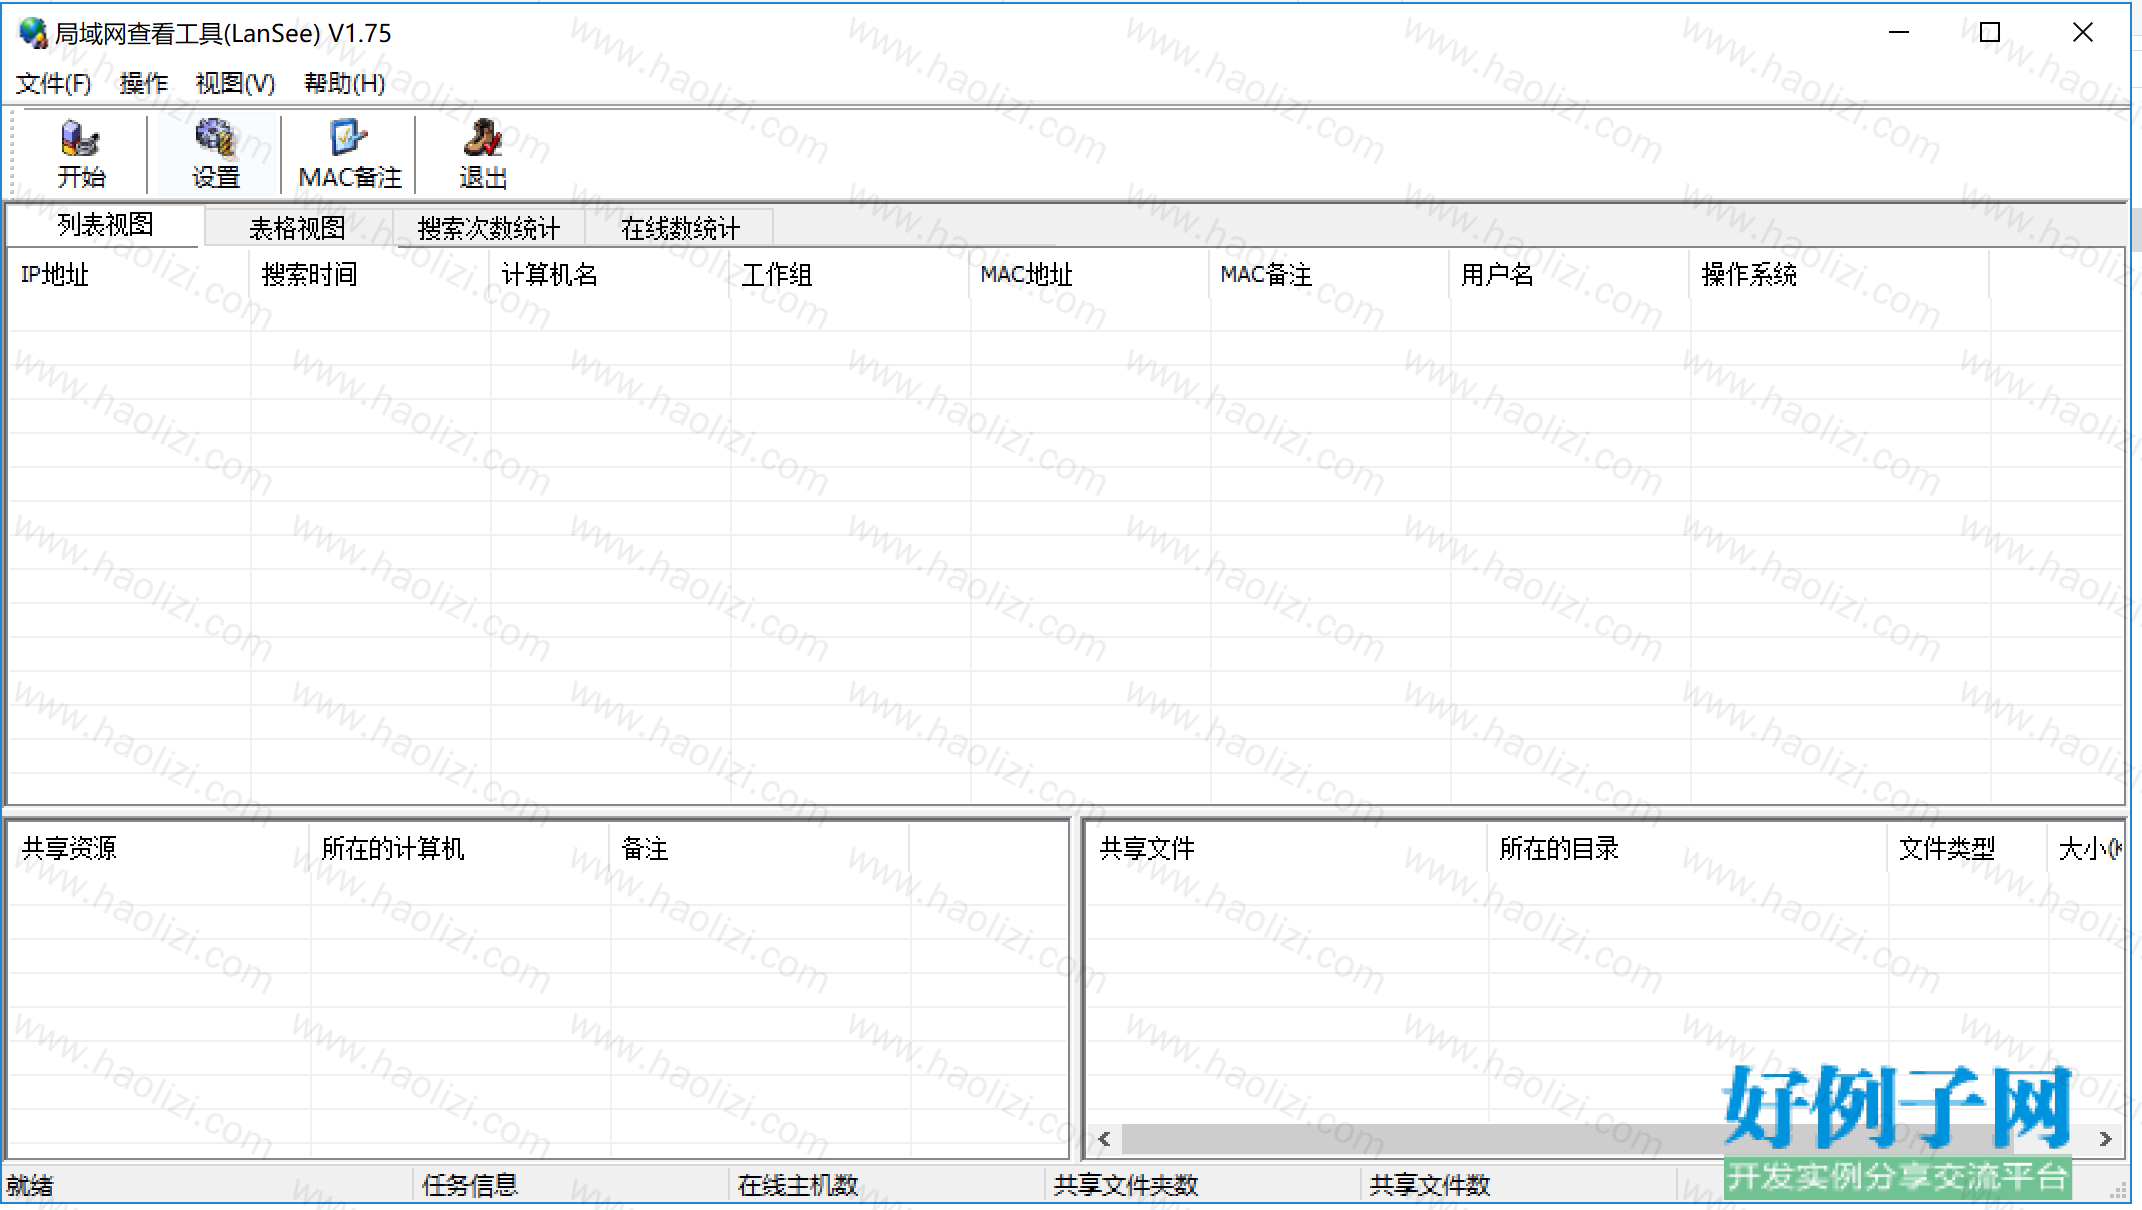Screen dimensions: 2142x1210
Task: Click the partially visible 大小 column header
Action: click(2086, 849)
